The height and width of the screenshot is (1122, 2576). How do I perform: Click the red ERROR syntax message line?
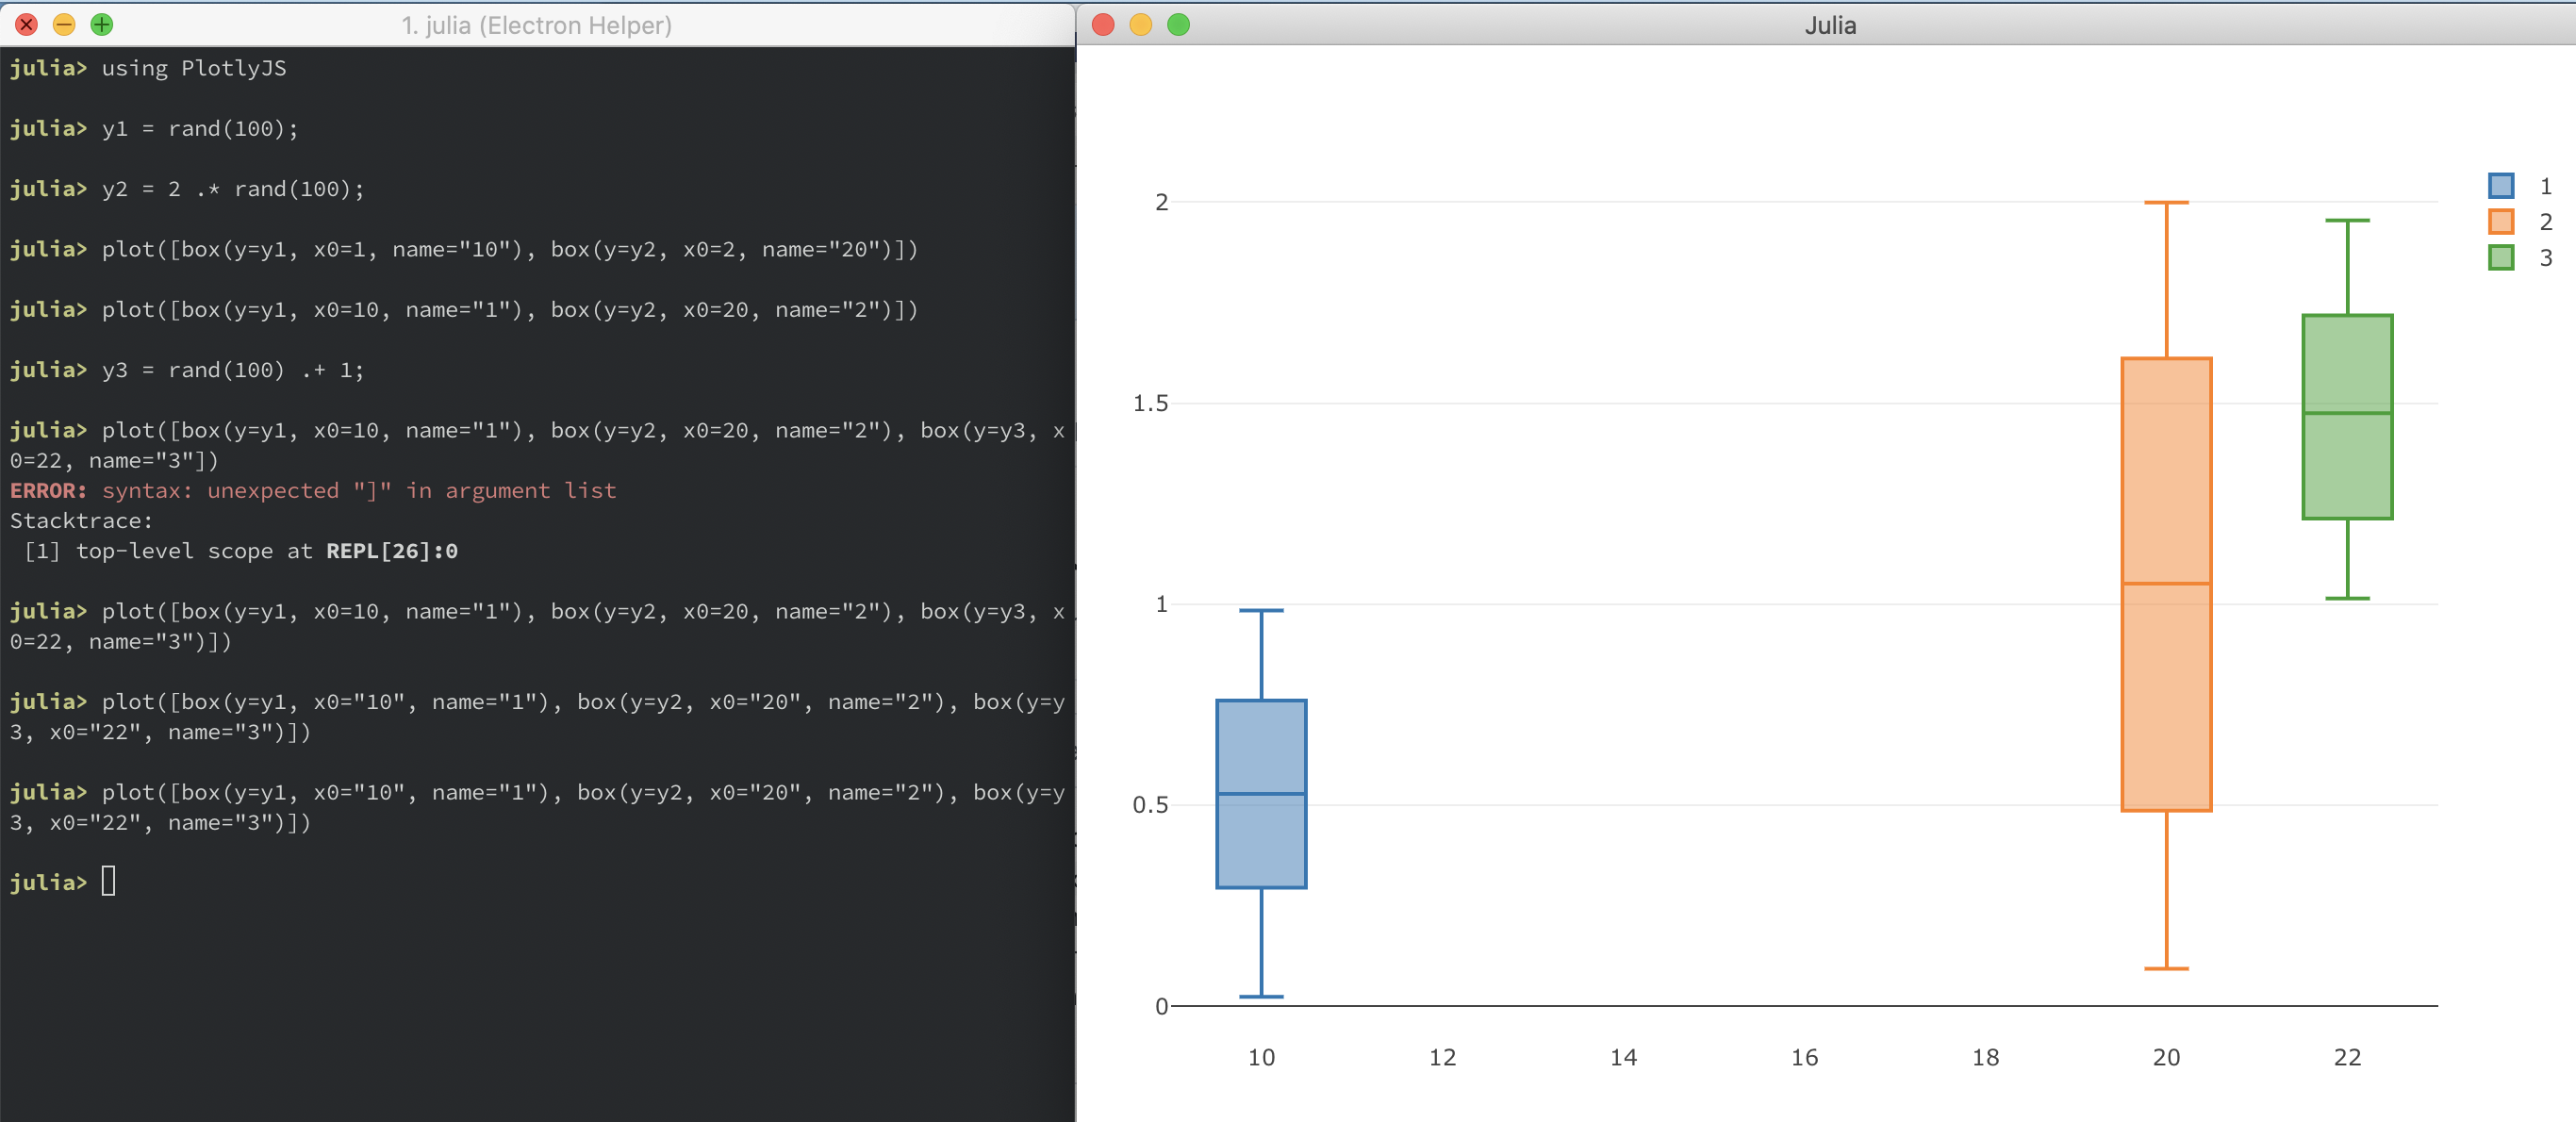[x=313, y=490]
